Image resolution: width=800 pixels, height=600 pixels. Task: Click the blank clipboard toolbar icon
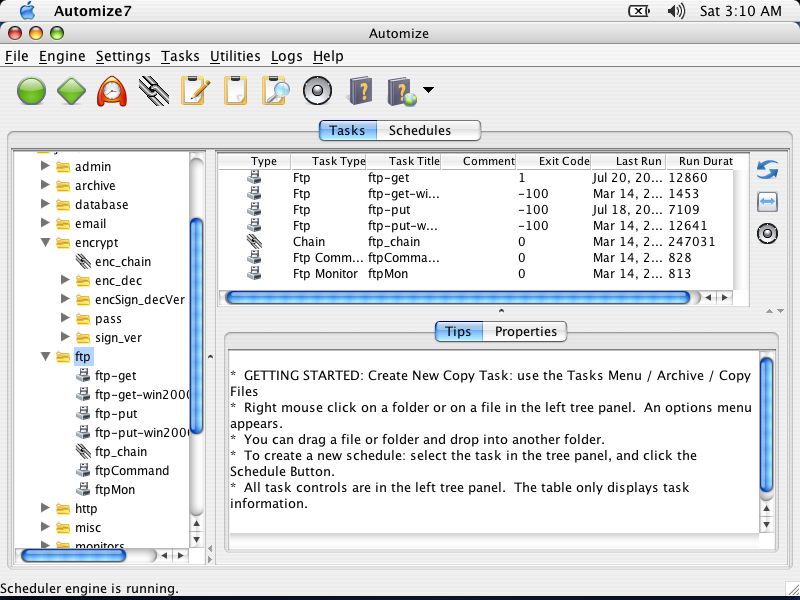(x=236, y=90)
